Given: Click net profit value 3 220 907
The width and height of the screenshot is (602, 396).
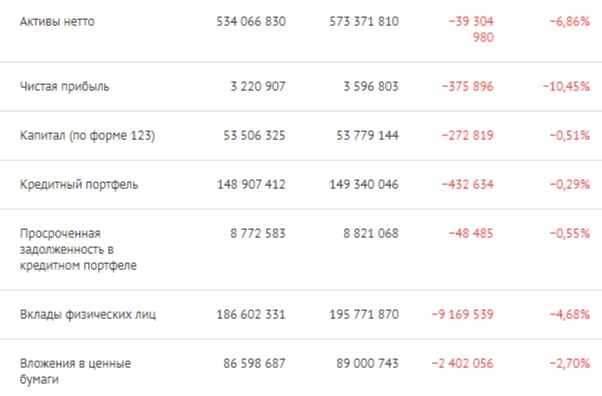Looking at the screenshot, I should pyautogui.click(x=258, y=87).
